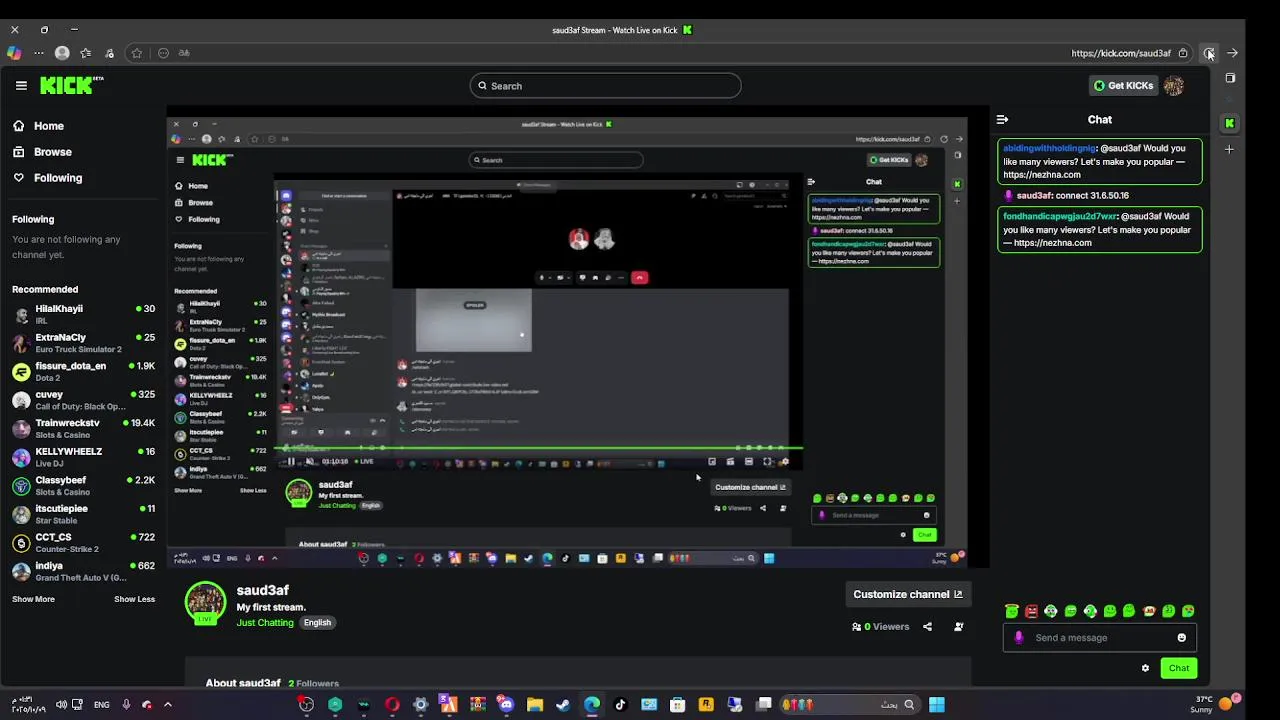Open the nezhna.com link in first chat message
The height and width of the screenshot is (720, 1280).
(x=1041, y=175)
